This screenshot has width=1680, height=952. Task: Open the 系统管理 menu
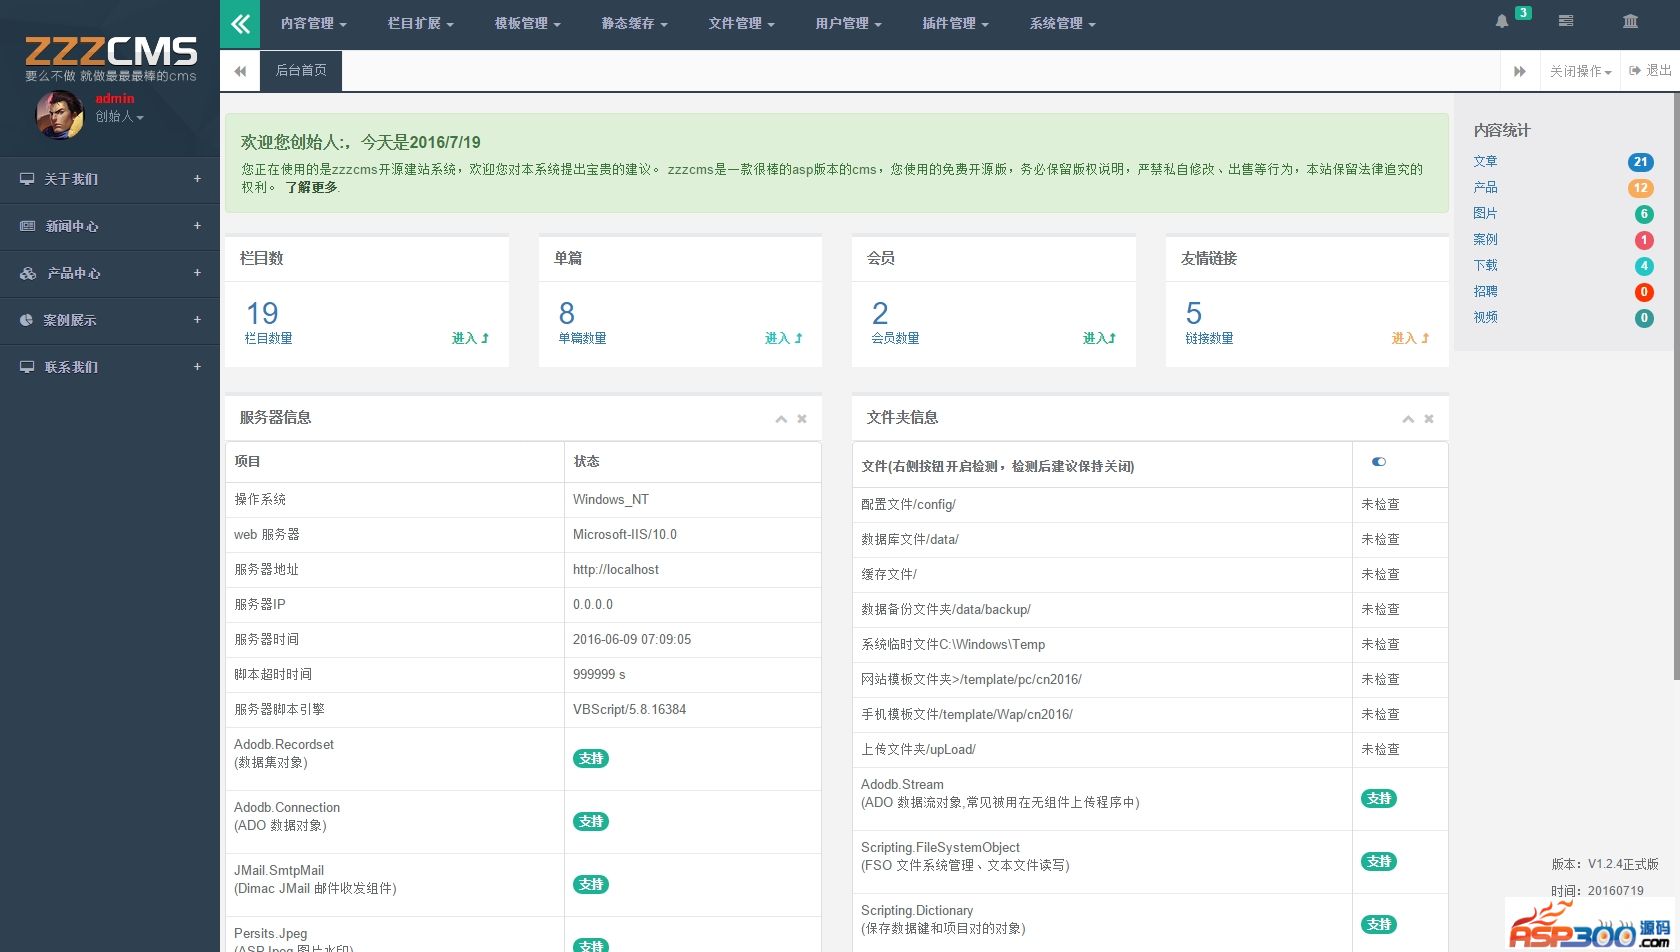[x=1062, y=24]
